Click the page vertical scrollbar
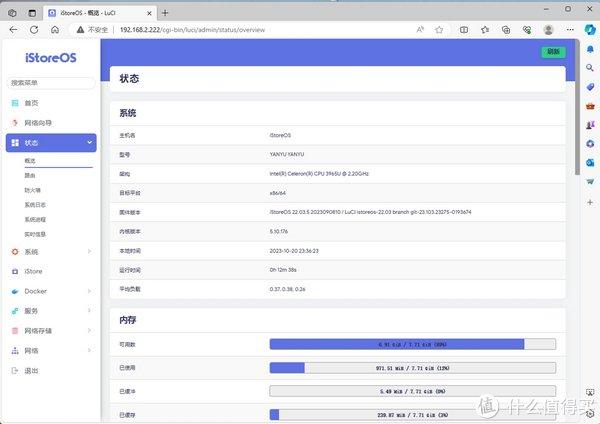The width and height of the screenshot is (600, 424). tap(577, 108)
